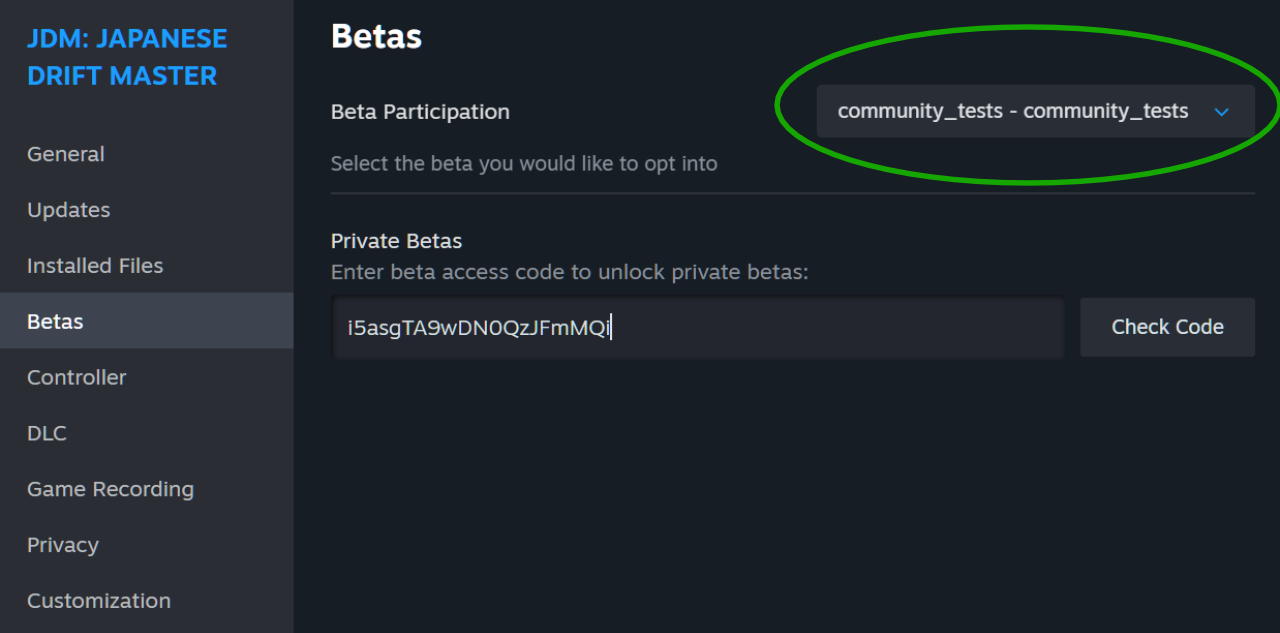Open the Game Recording settings

pyautogui.click(x=110, y=489)
